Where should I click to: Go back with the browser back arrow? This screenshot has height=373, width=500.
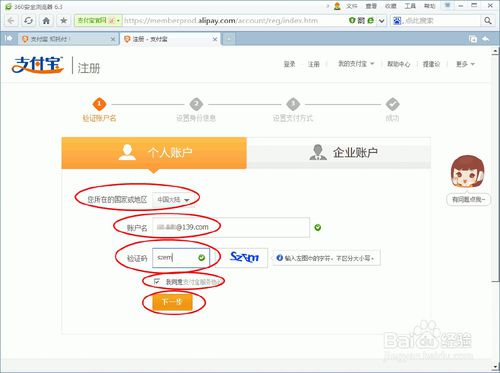coord(11,21)
